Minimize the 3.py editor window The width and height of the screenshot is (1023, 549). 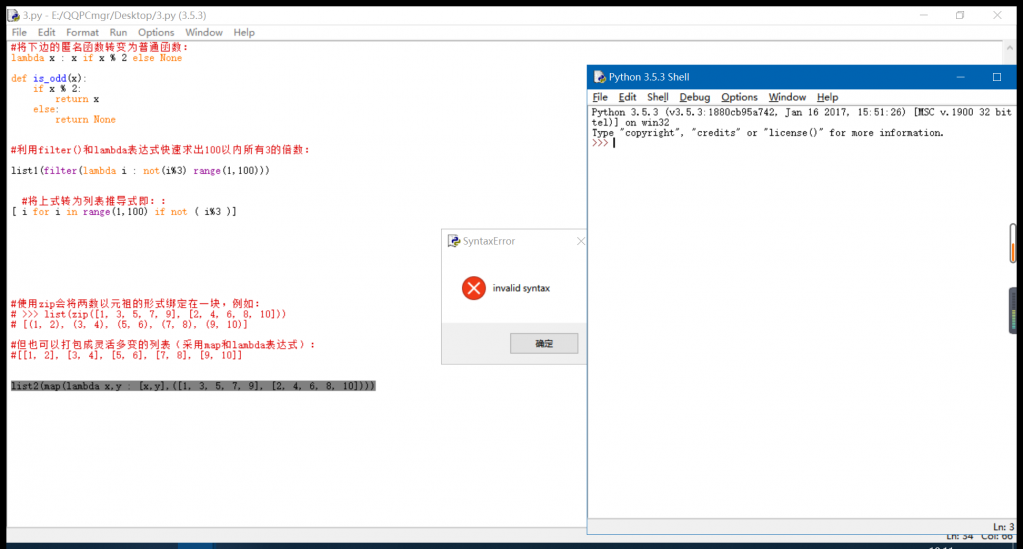(x=924, y=15)
